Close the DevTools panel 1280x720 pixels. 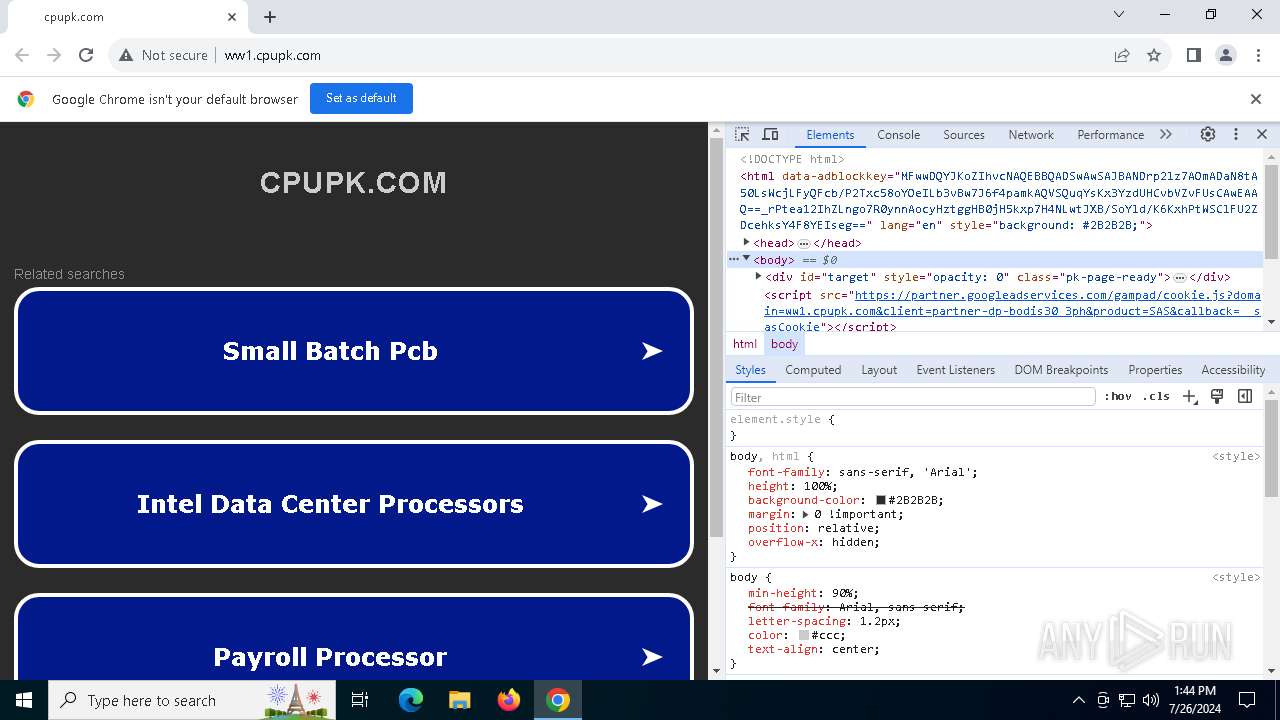tap(1262, 134)
